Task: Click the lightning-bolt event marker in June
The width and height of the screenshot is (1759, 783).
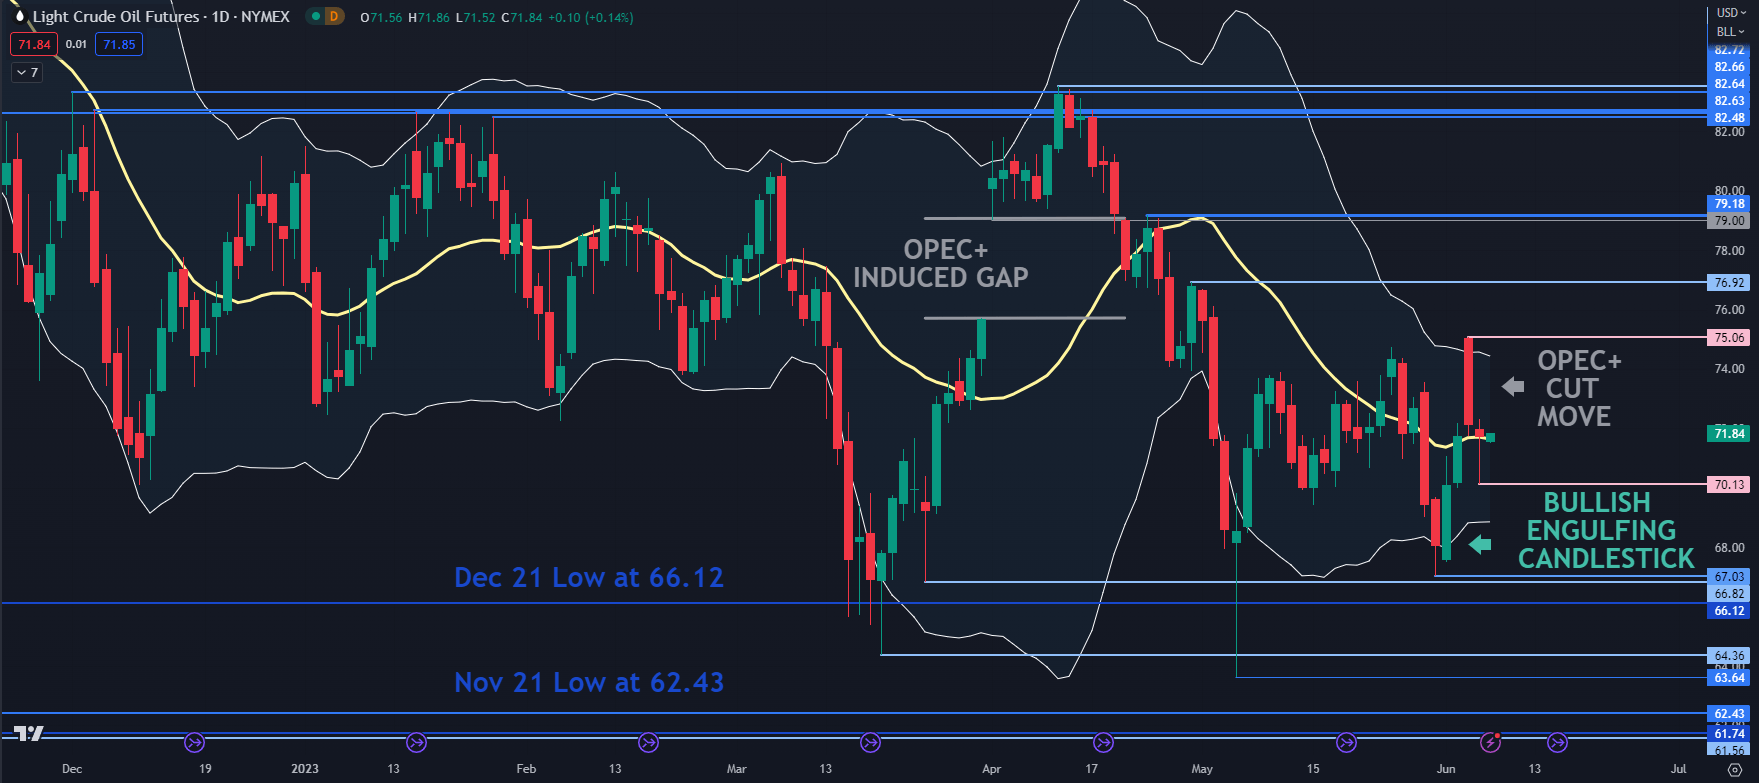Action: click(1491, 742)
